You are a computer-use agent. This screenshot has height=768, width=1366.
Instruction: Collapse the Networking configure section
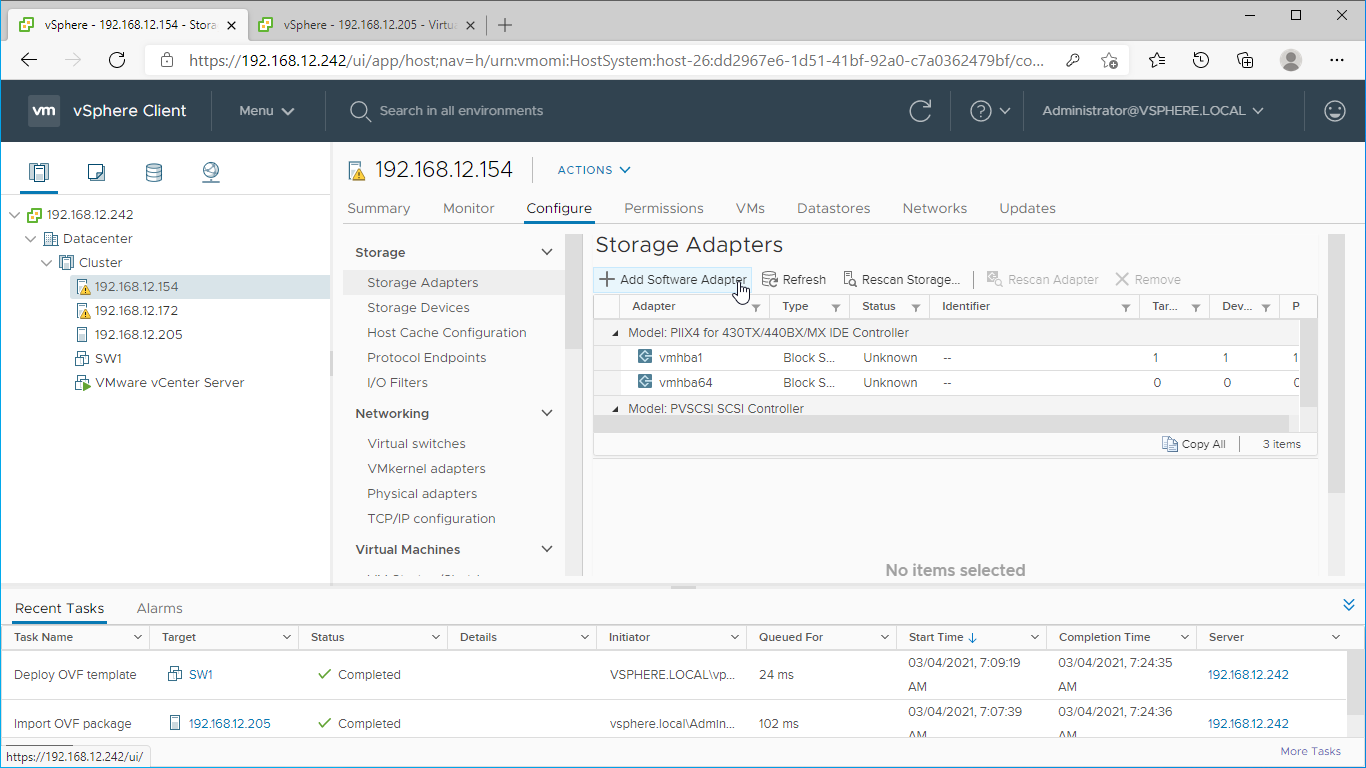[x=547, y=414]
